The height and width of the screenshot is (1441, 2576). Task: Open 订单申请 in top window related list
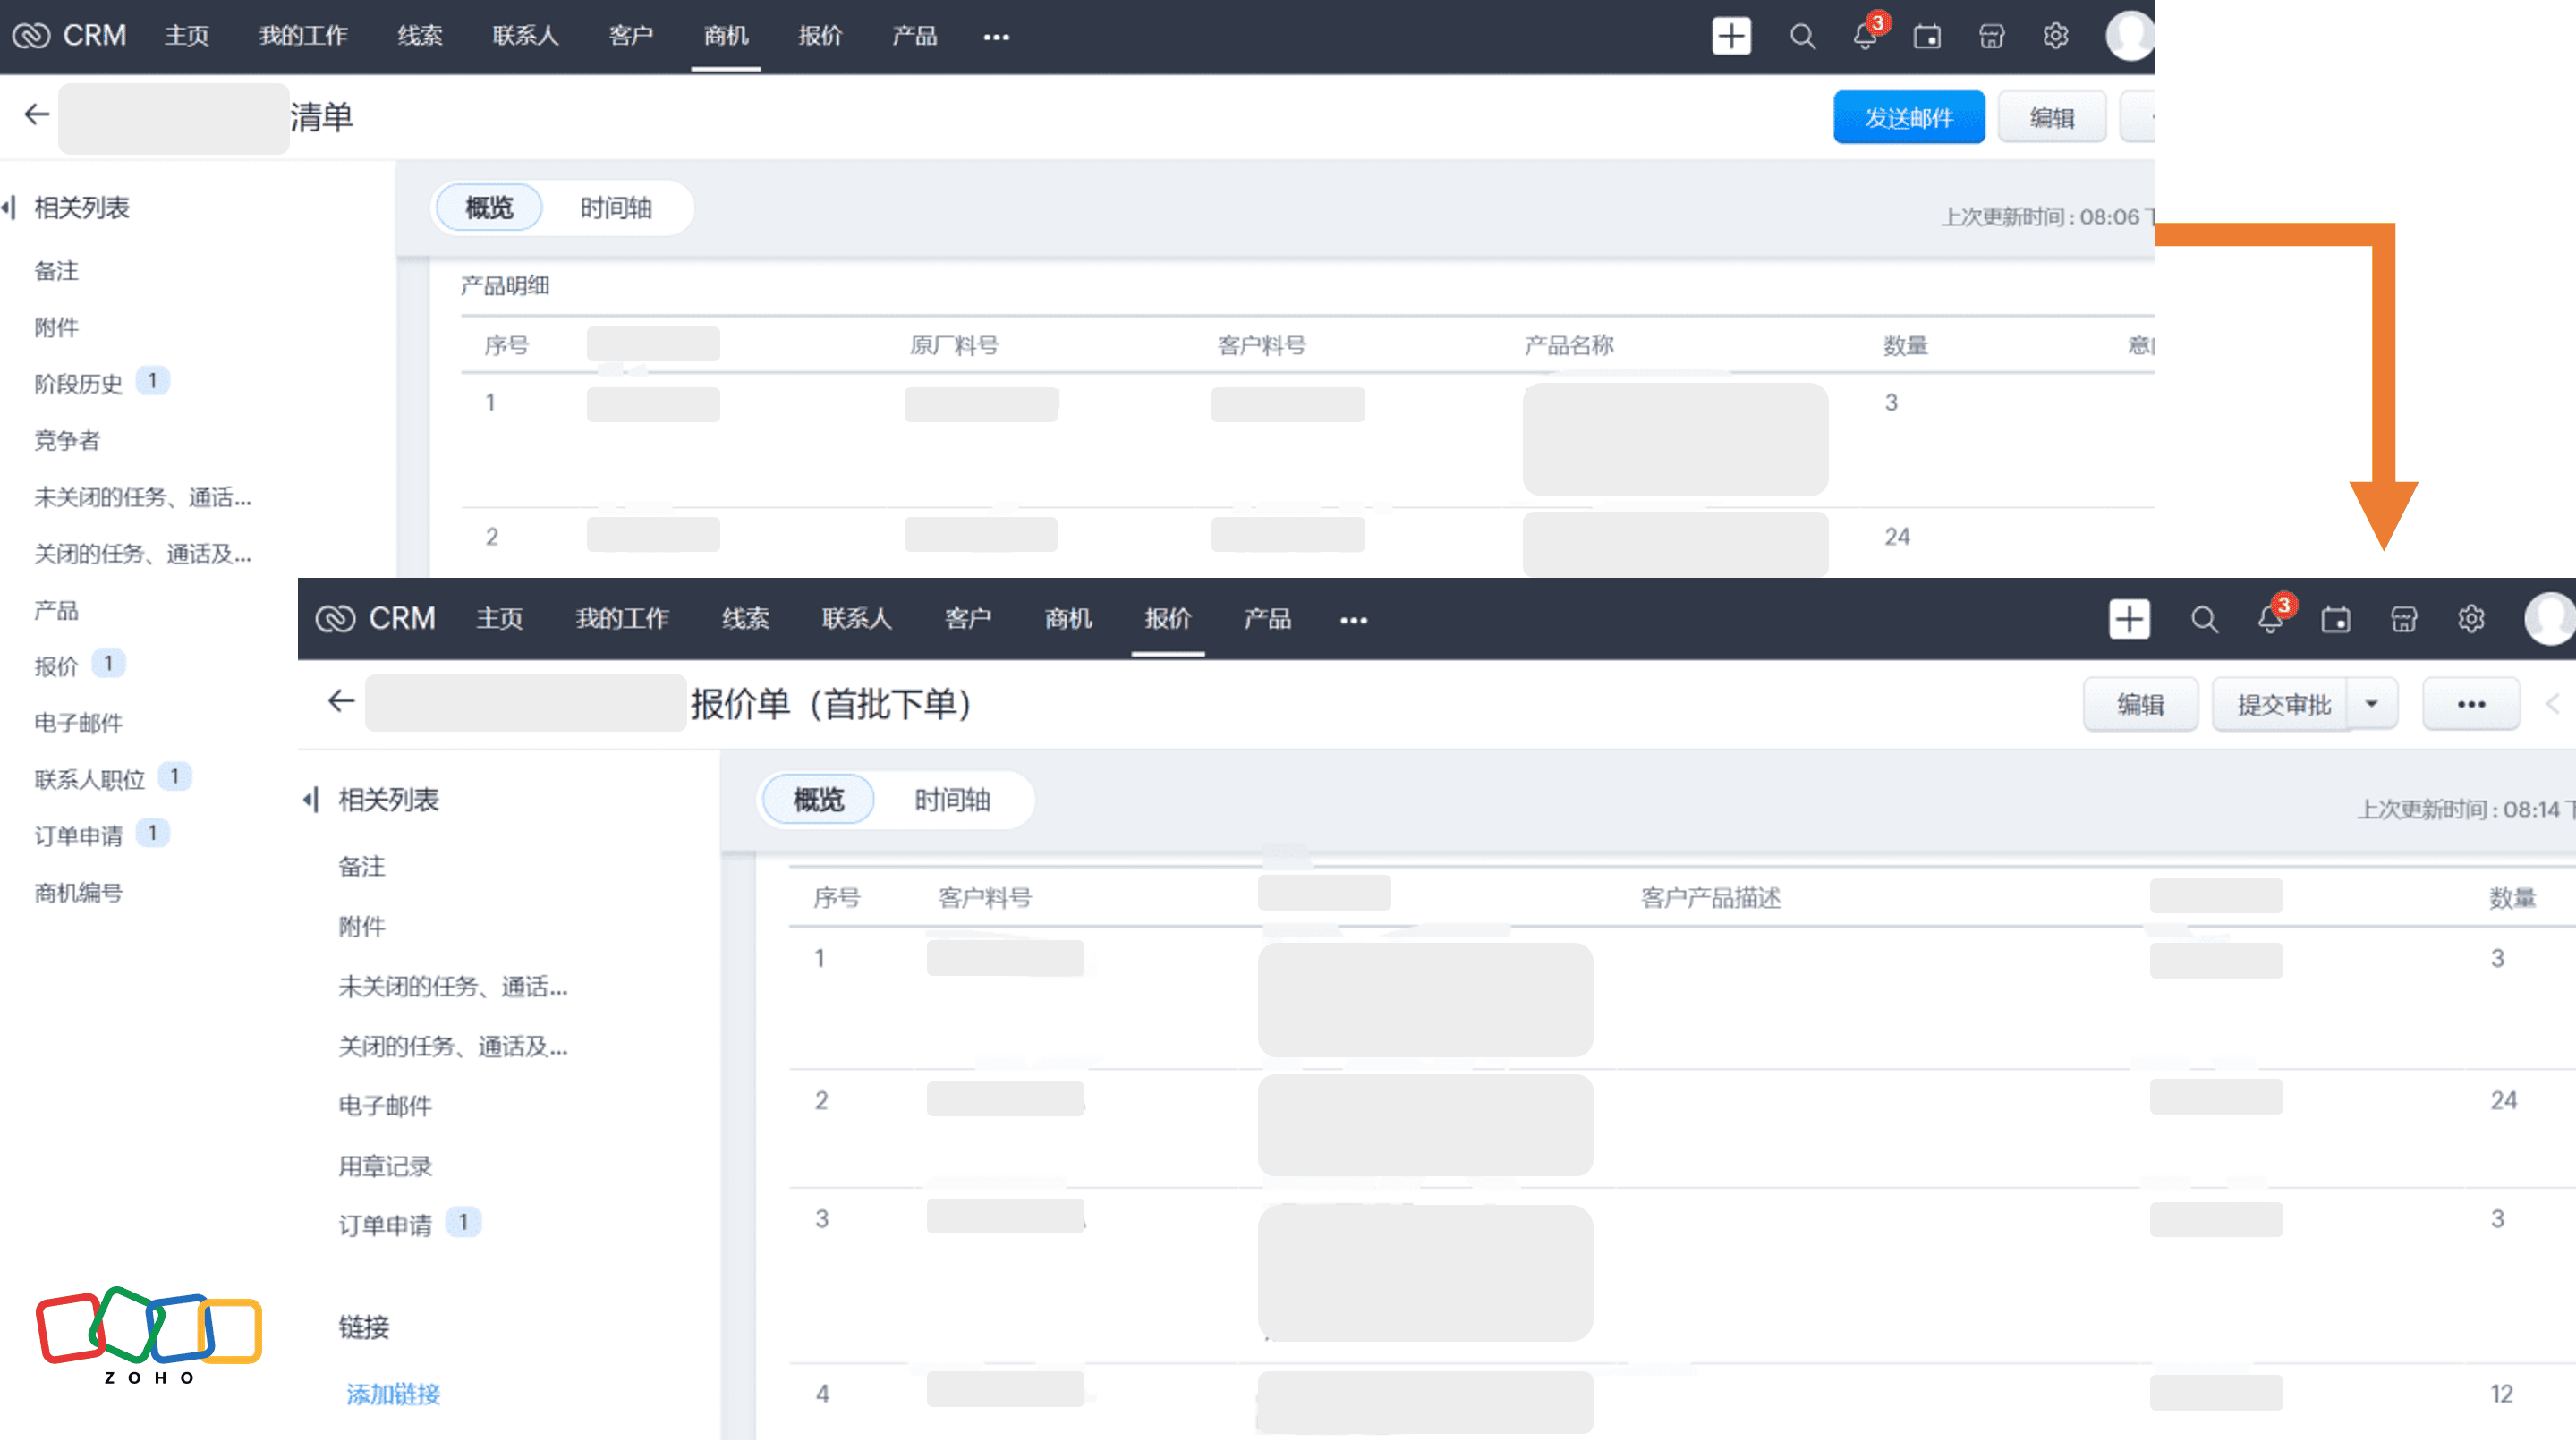[x=78, y=836]
